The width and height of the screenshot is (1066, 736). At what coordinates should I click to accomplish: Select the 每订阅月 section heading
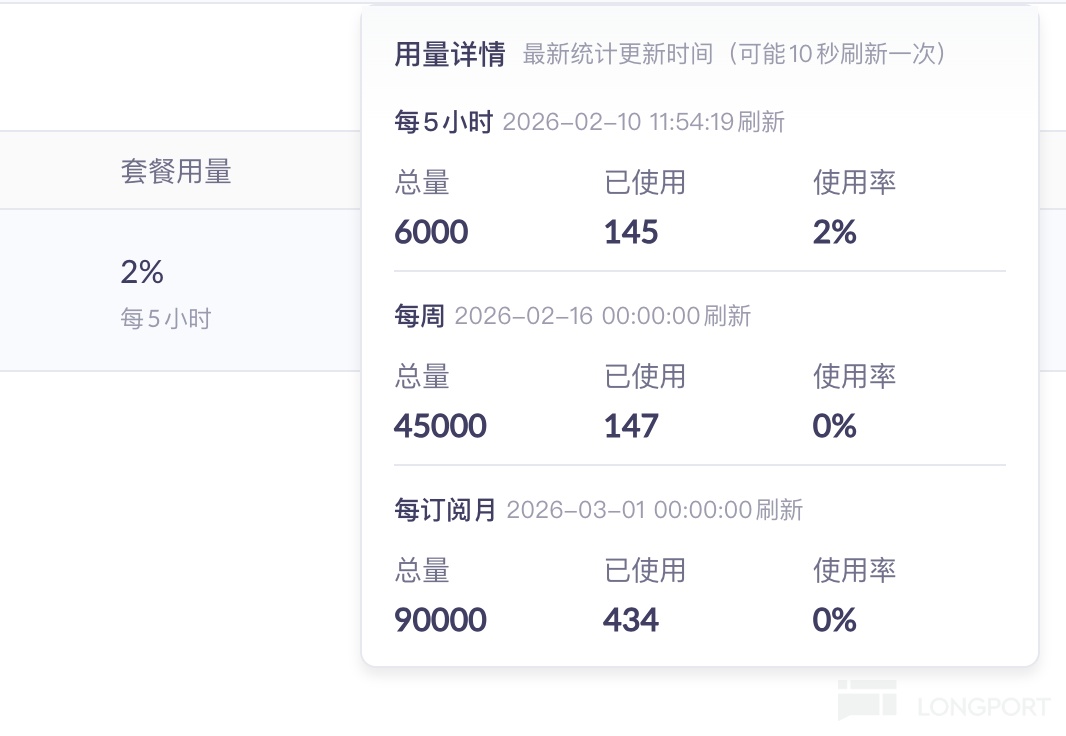click(446, 511)
